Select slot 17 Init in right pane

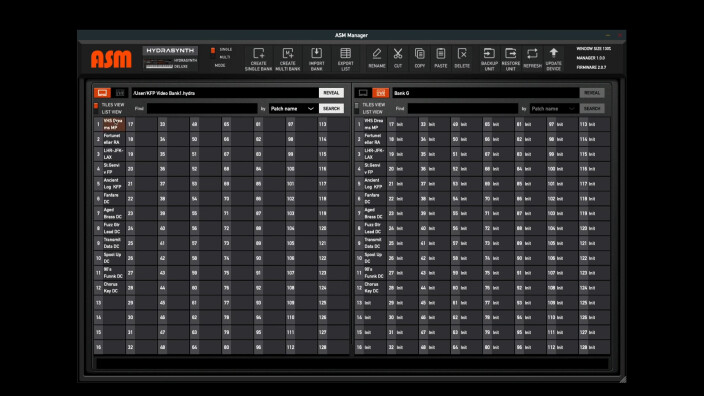402,124
